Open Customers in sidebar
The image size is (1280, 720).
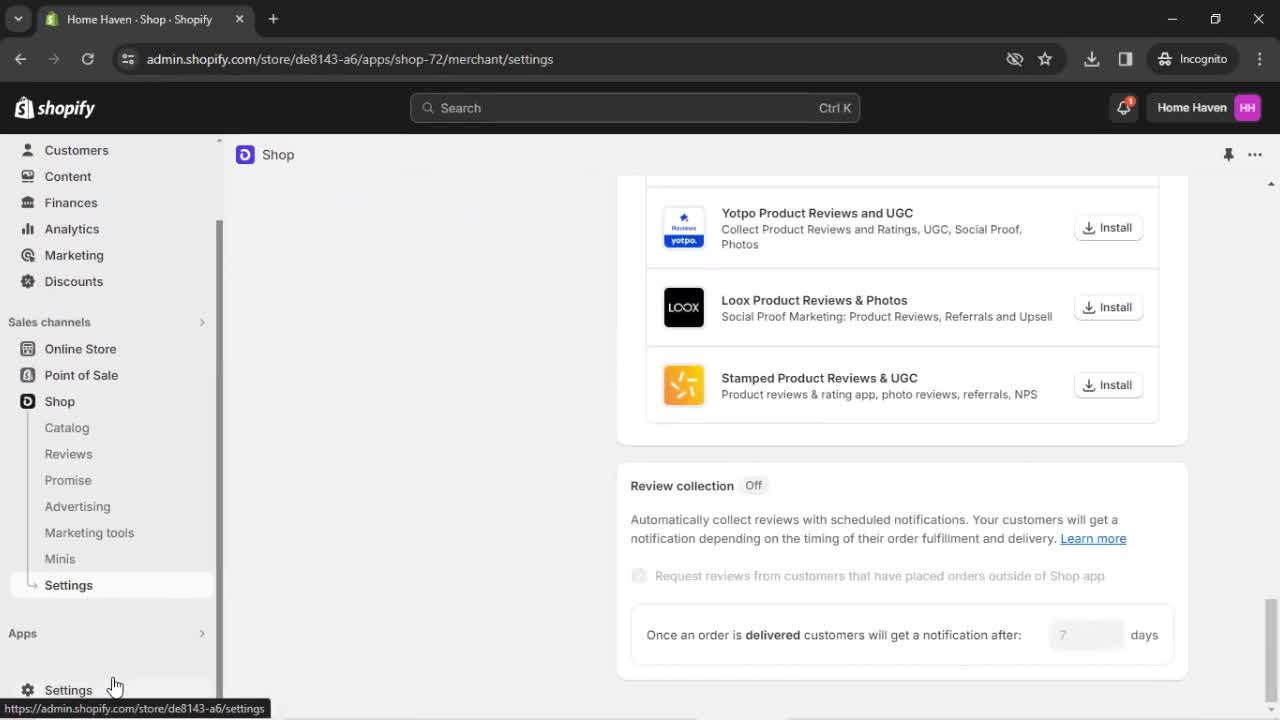[76, 150]
